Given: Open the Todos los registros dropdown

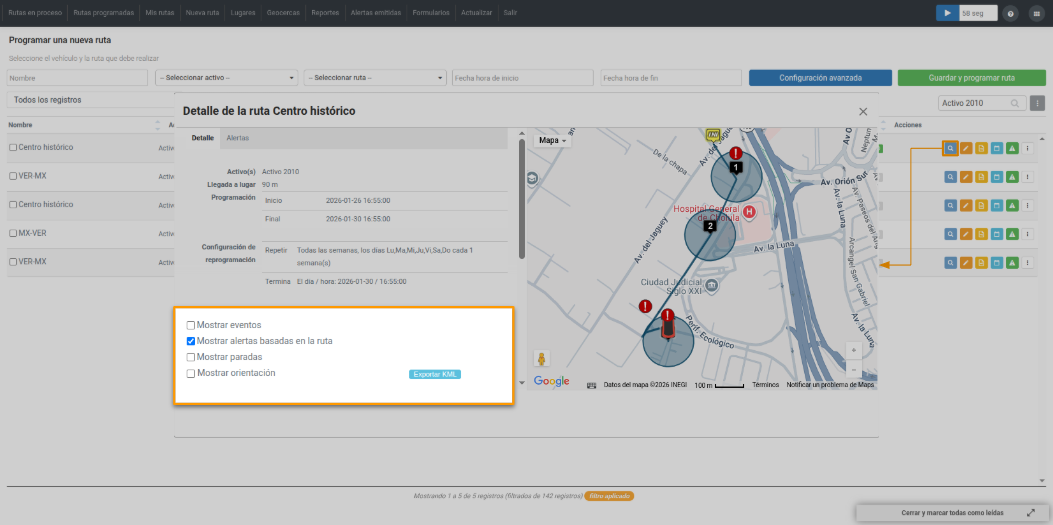Looking at the screenshot, I should pos(90,100).
